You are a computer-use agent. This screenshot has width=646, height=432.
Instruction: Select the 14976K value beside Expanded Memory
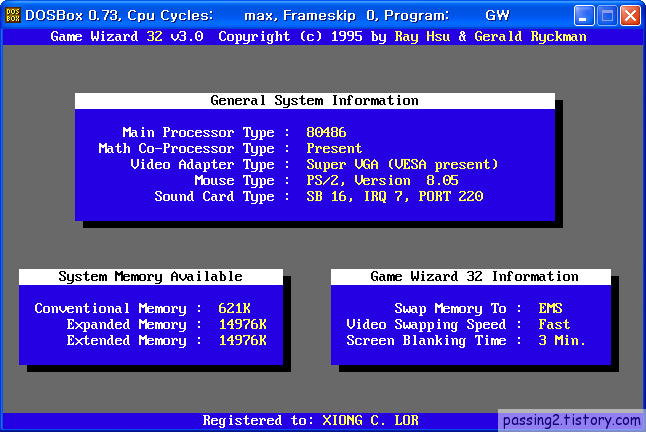(x=243, y=325)
